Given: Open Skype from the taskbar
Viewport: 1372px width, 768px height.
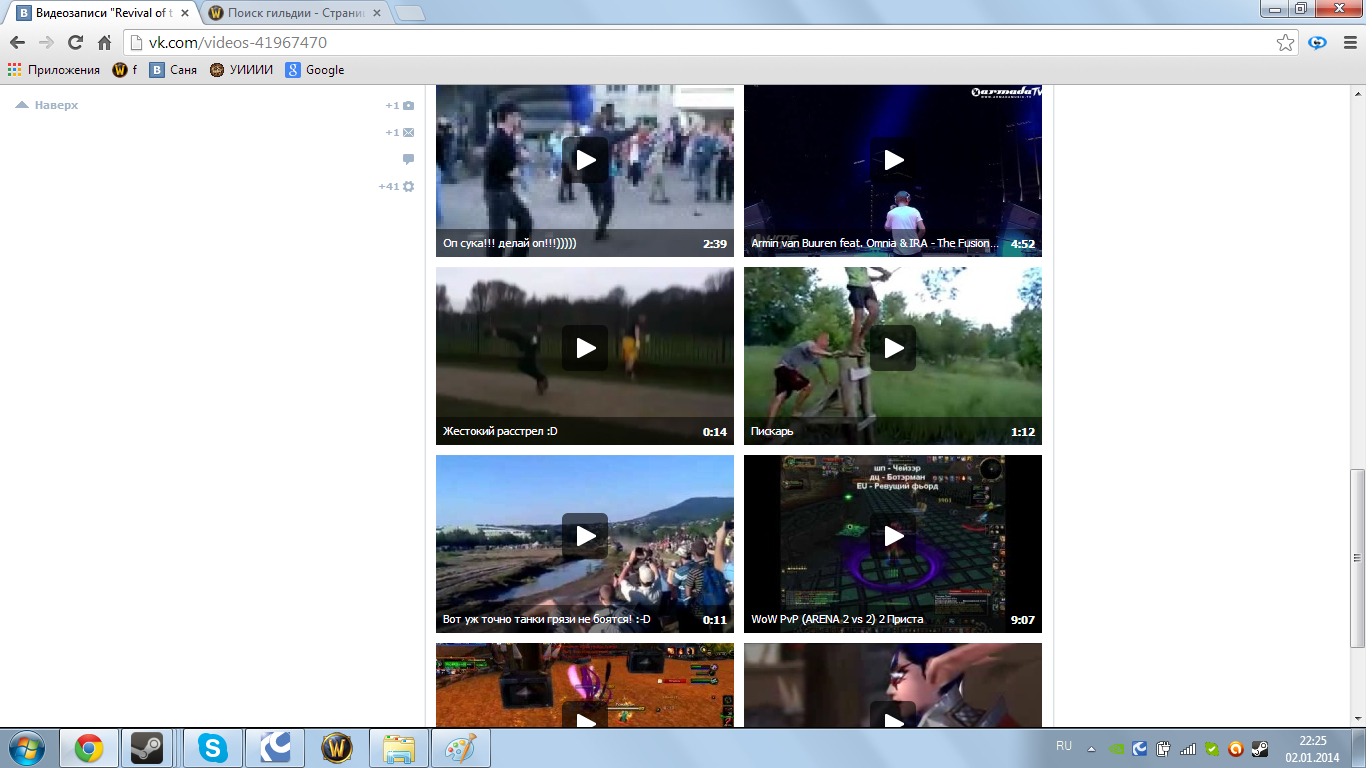Looking at the screenshot, I should point(213,748).
